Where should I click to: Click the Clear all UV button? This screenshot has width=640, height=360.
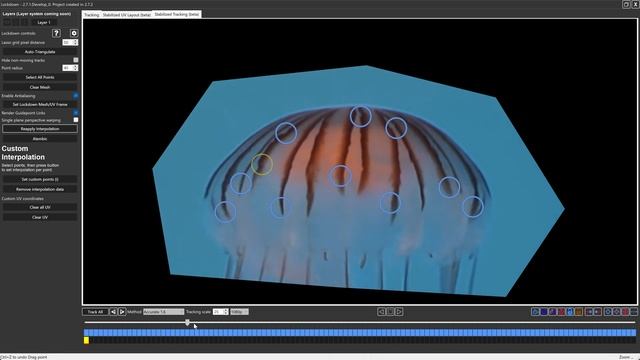[40, 207]
